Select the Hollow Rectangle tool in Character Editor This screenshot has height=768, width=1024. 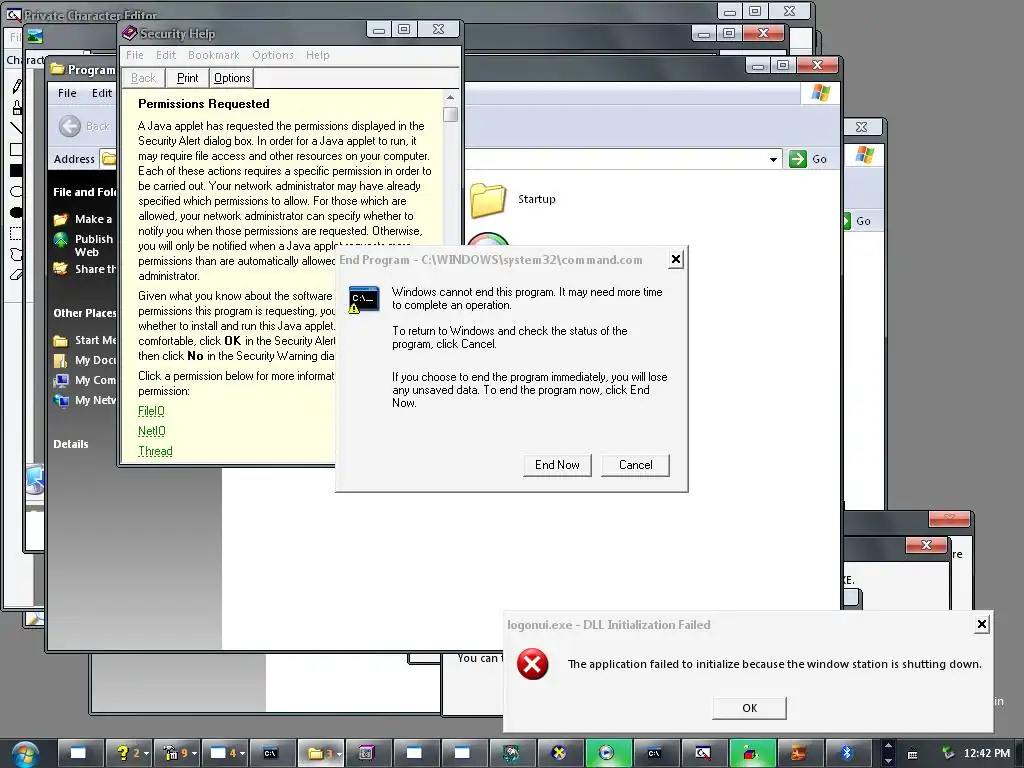click(17, 150)
